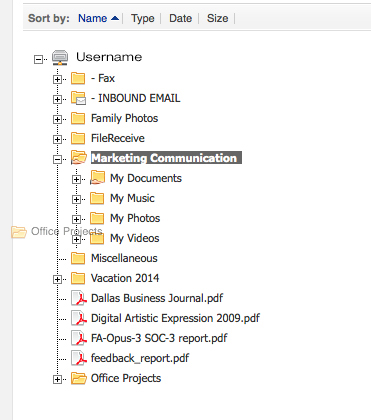Screen dimensions: 371x420
Task: Collapse the Username root node
Action: pyautogui.click(x=38, y=59)
